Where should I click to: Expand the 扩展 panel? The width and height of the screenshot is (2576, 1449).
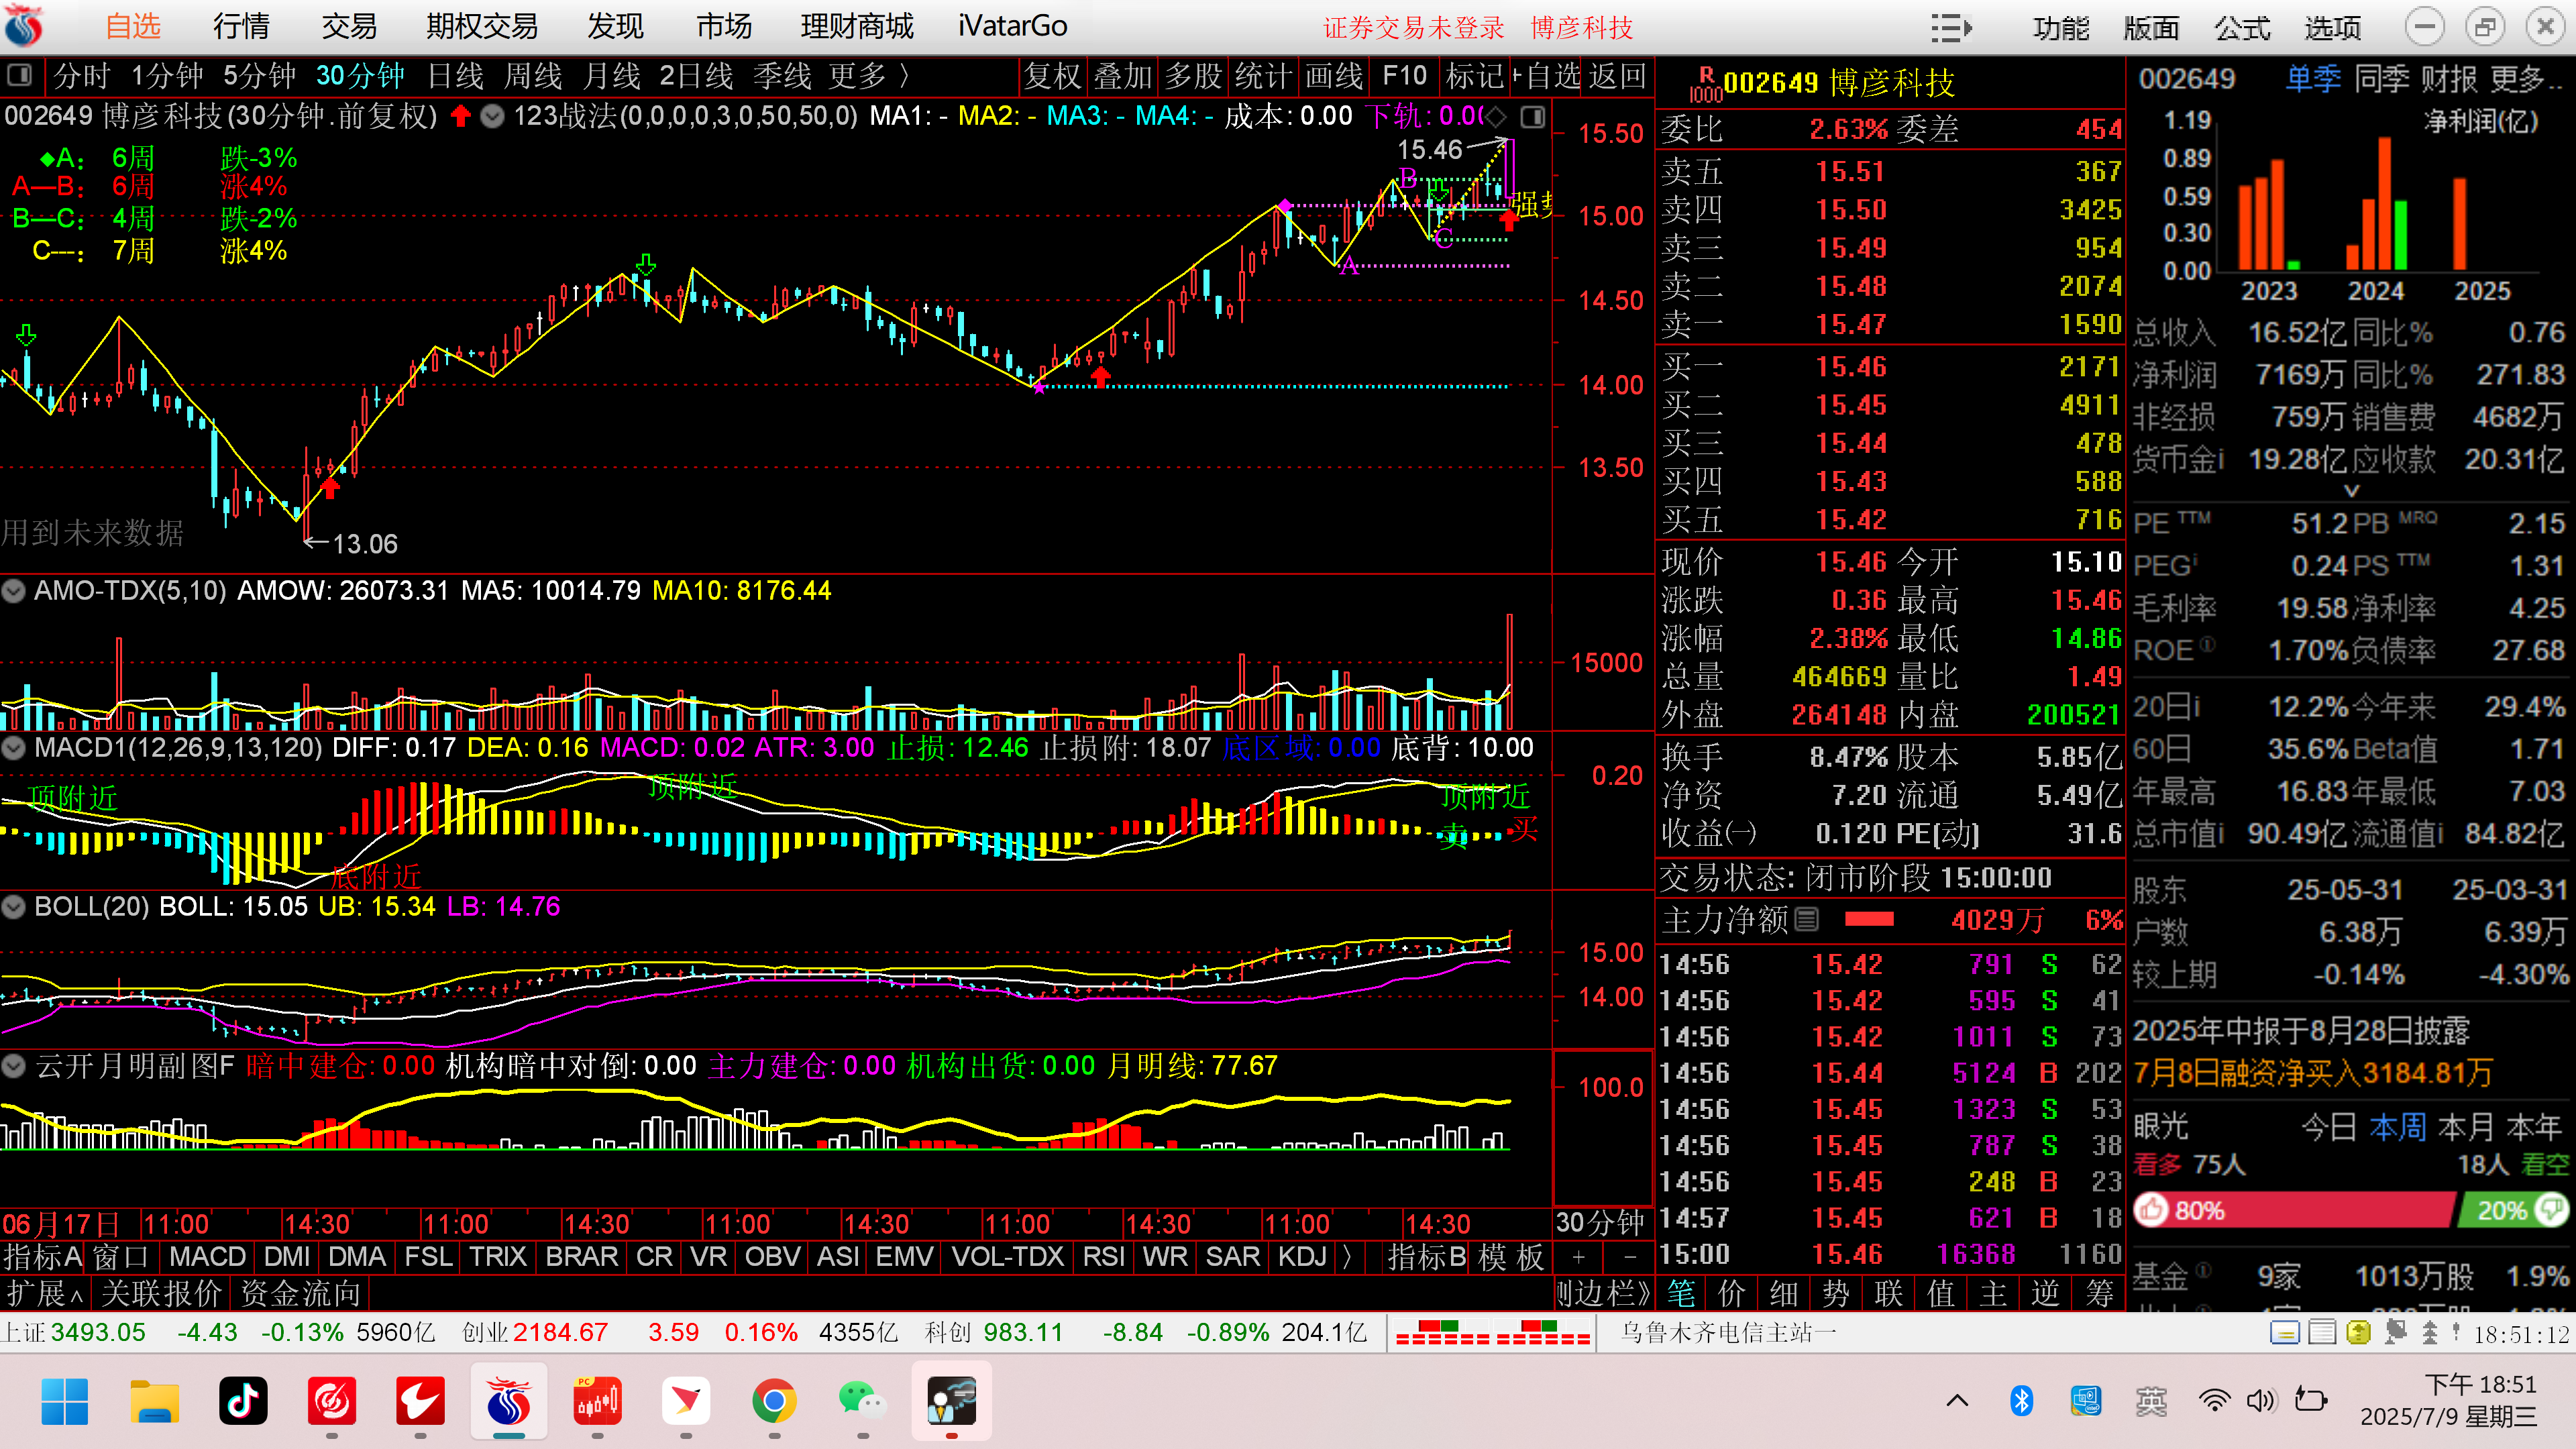(46, 1294)
